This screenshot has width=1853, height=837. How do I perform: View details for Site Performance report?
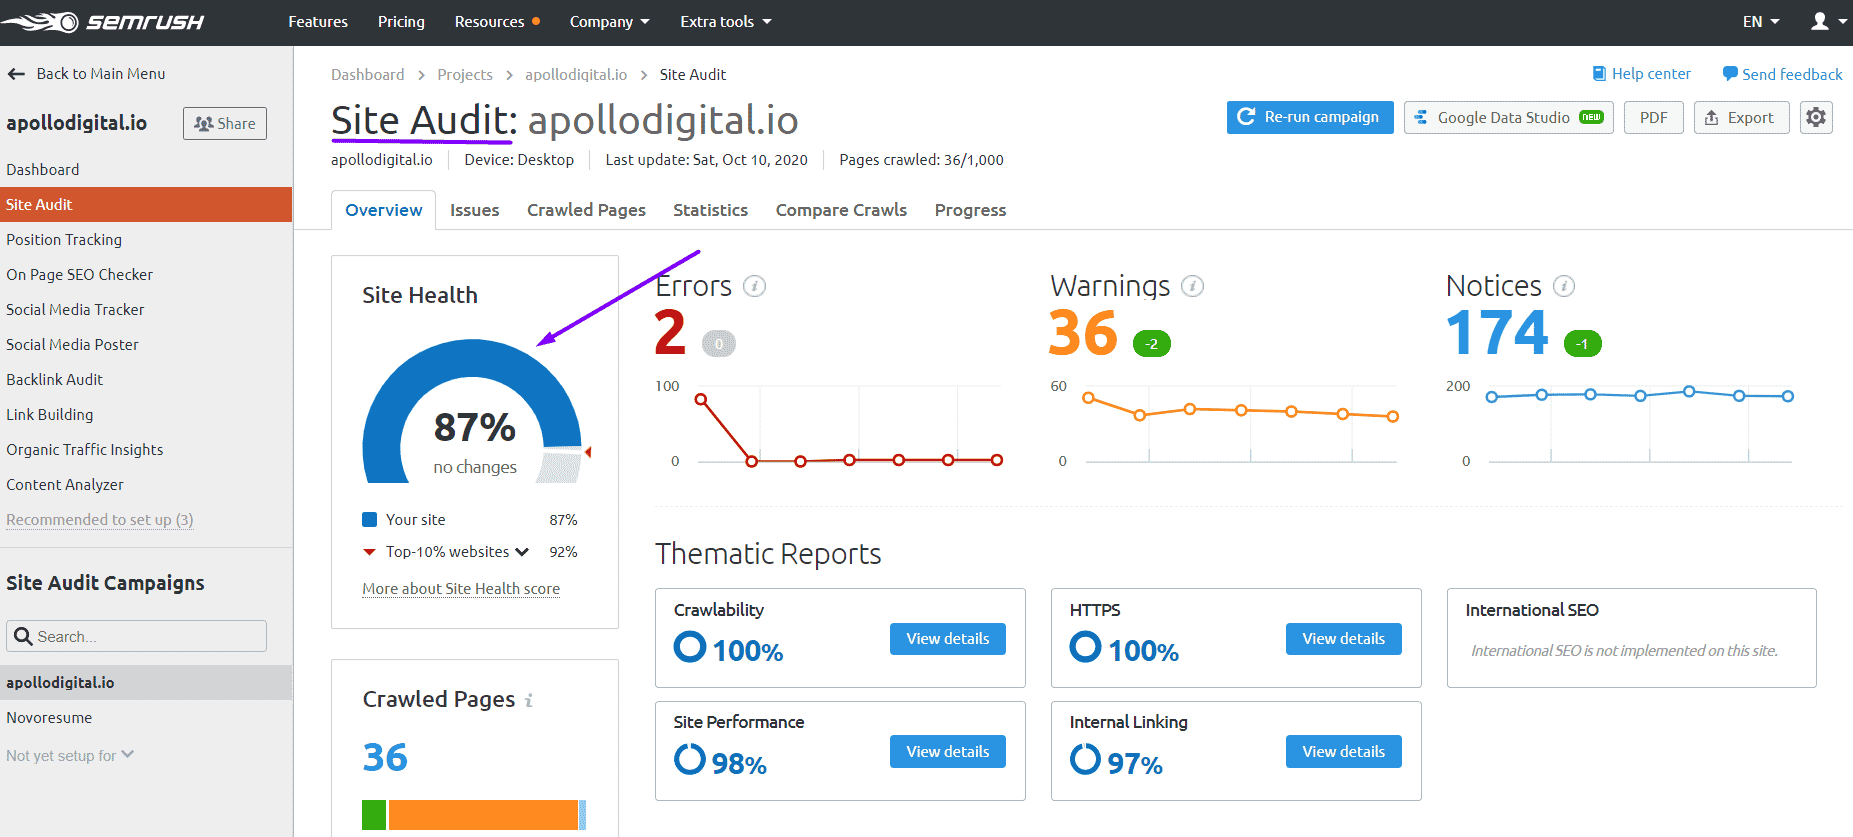[948, 752]
